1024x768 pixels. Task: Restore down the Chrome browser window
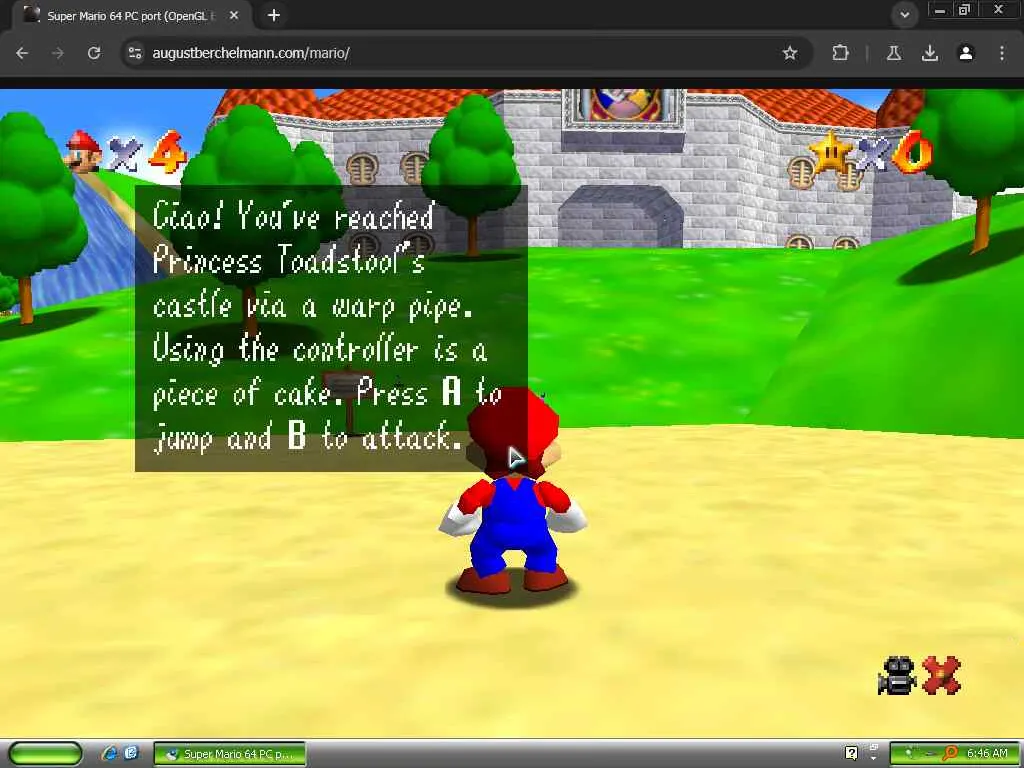pos(964,9)
